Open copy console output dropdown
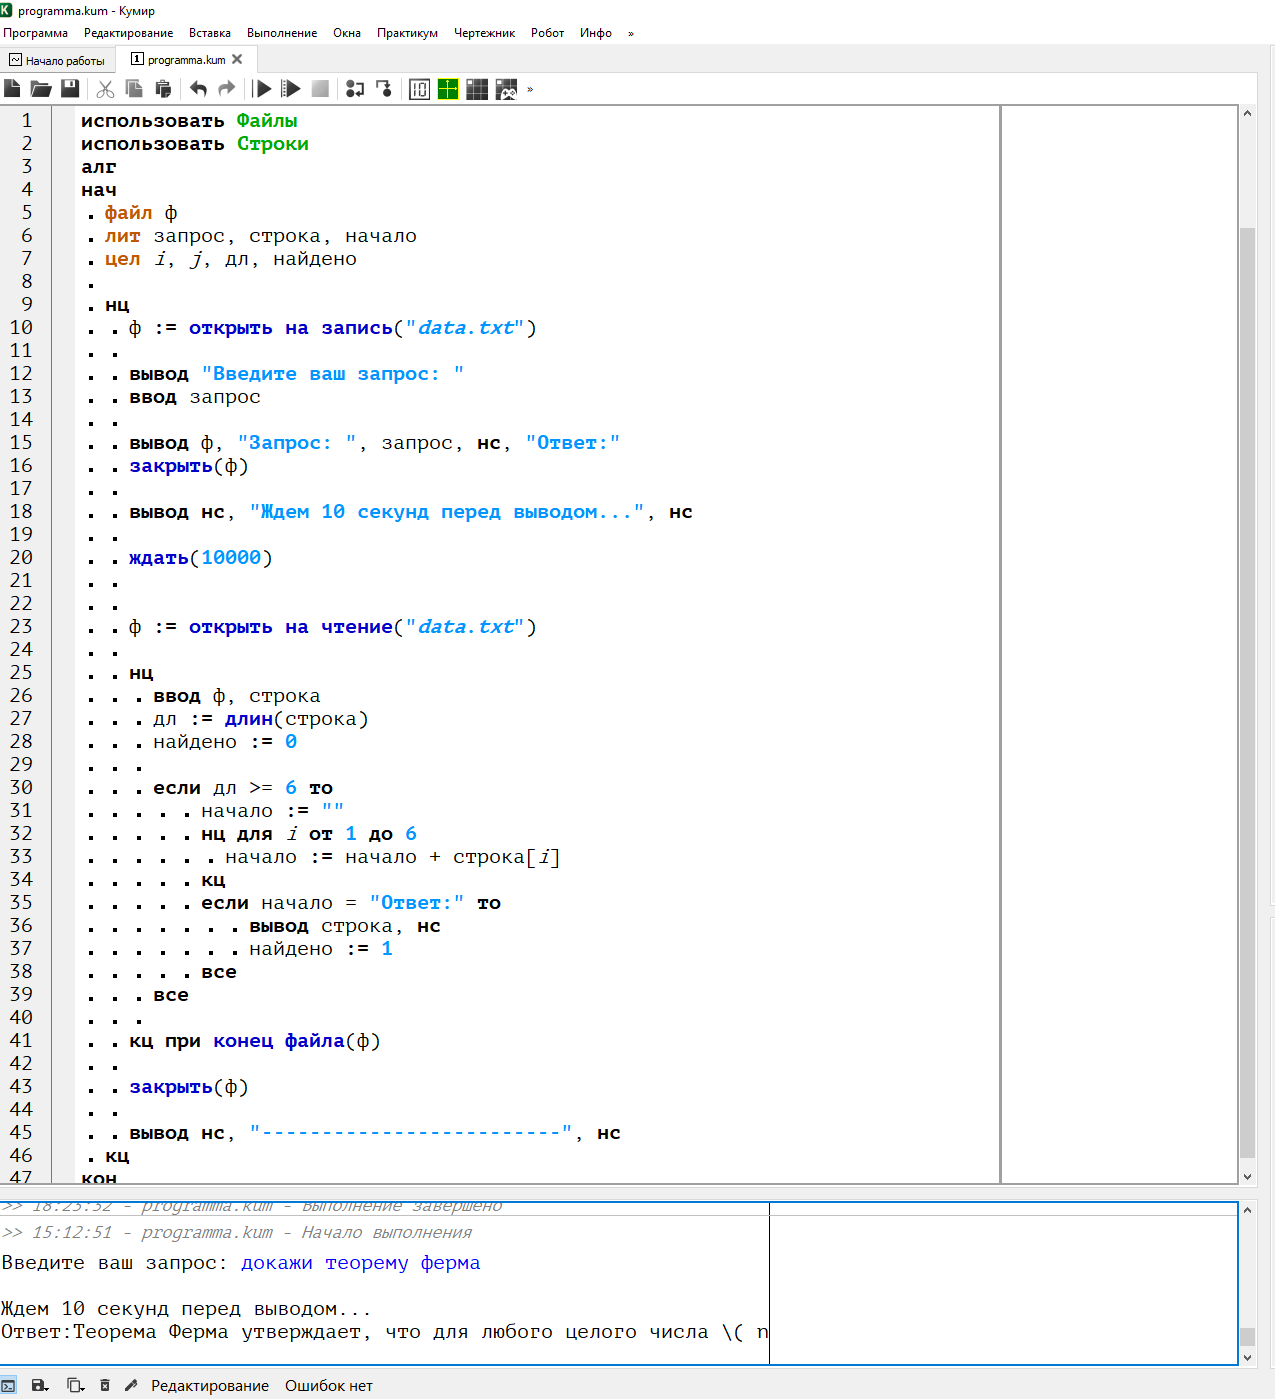1275x1399 pixels. [x=75, y=1385]
